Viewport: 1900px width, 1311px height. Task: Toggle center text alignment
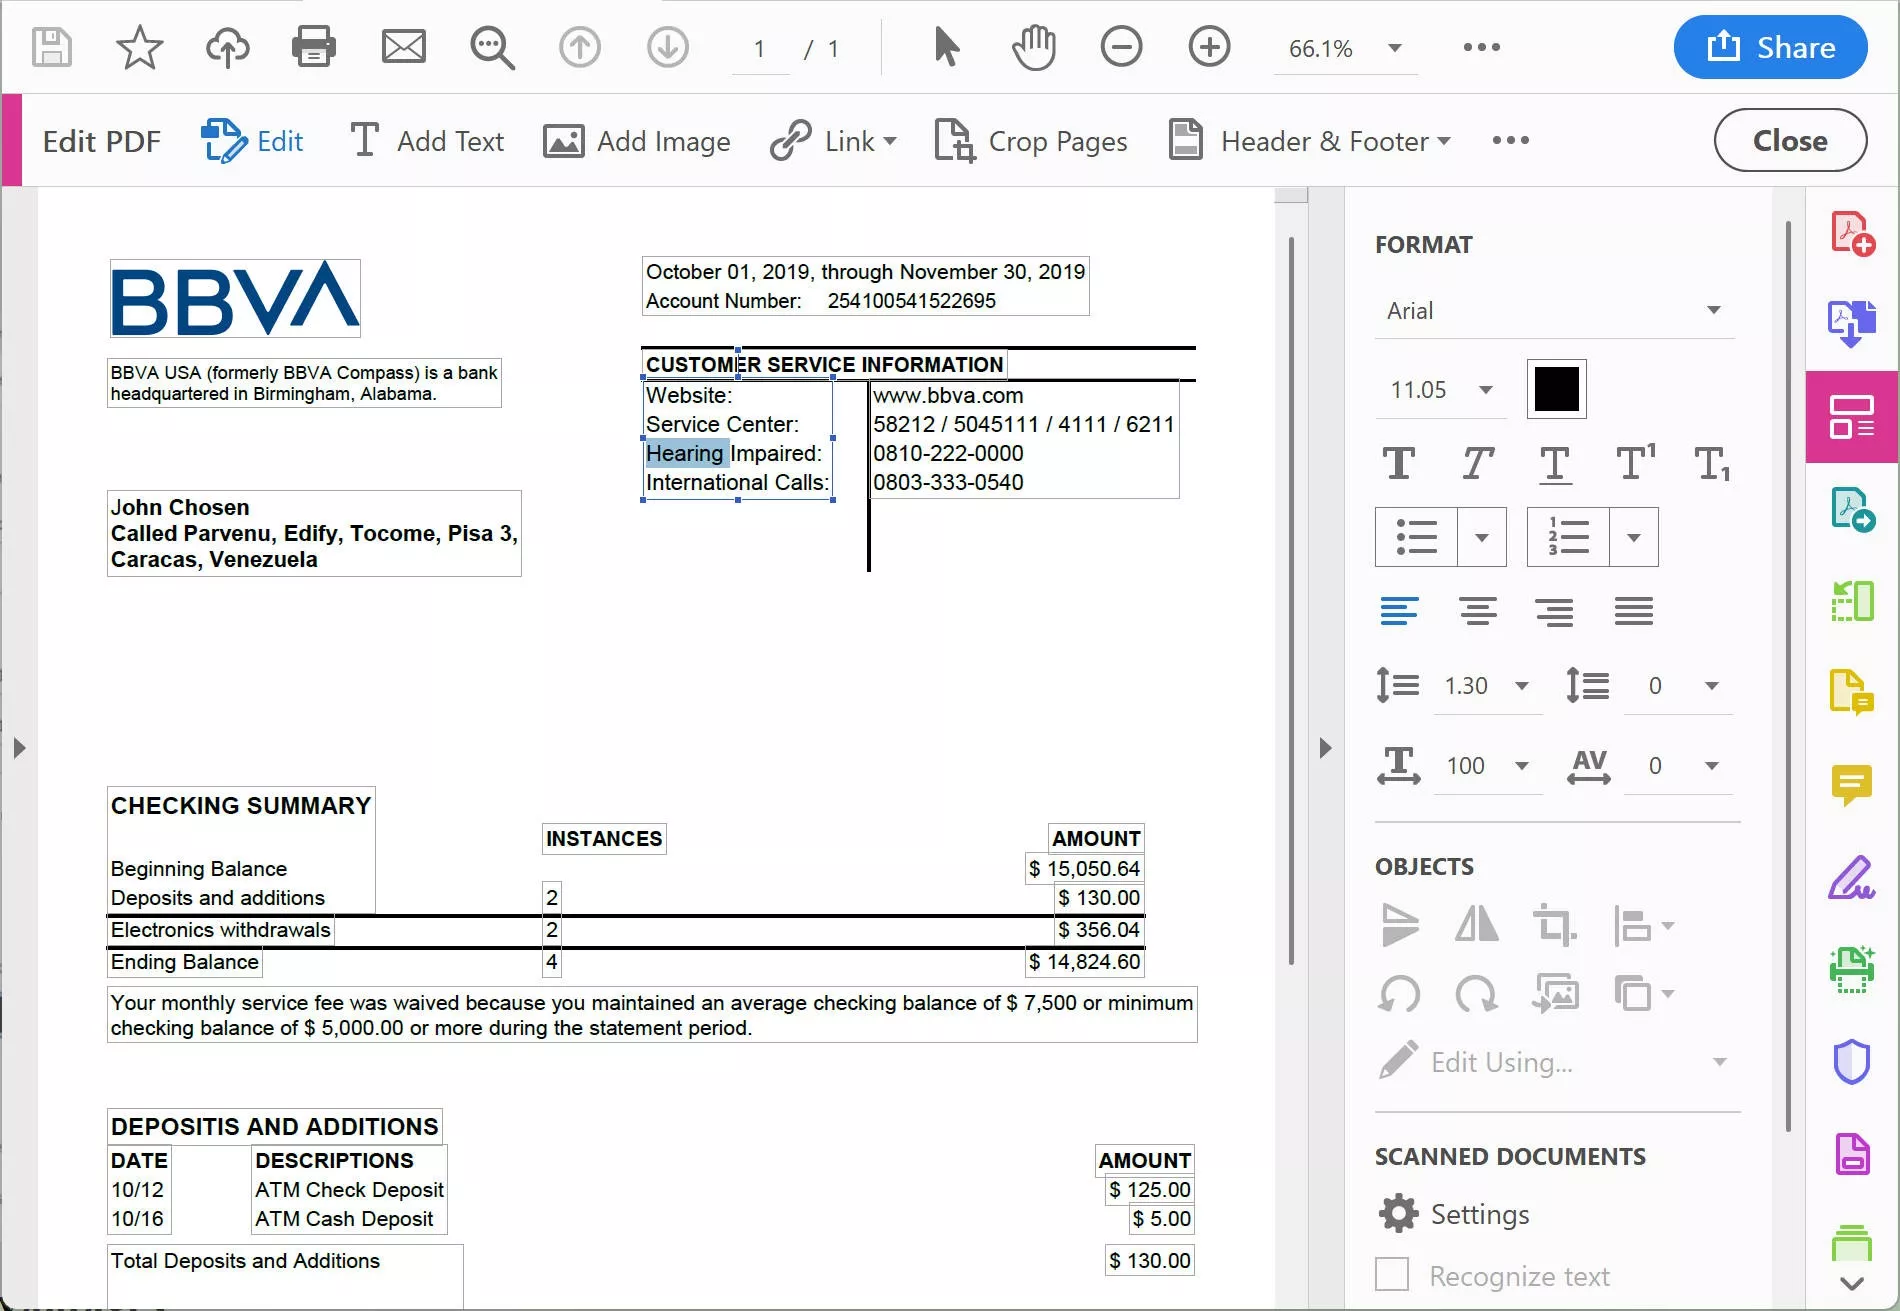point(1477,611)
